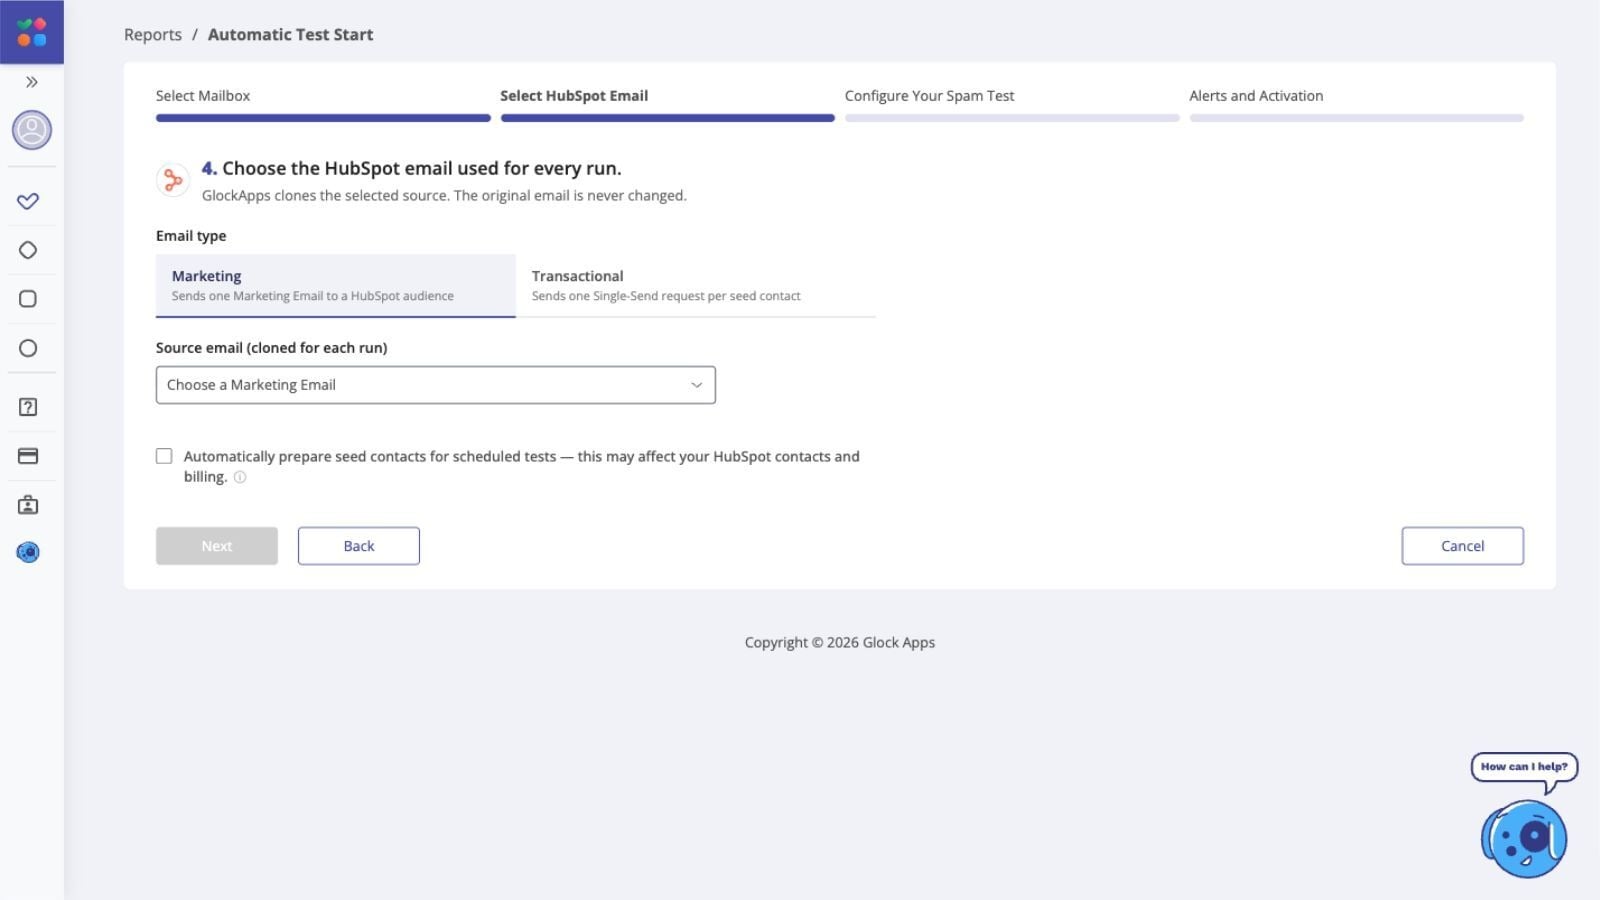Expand the sidebar with the double chevron
Viewport: 1600px width, 900px height.
(32, 82)
